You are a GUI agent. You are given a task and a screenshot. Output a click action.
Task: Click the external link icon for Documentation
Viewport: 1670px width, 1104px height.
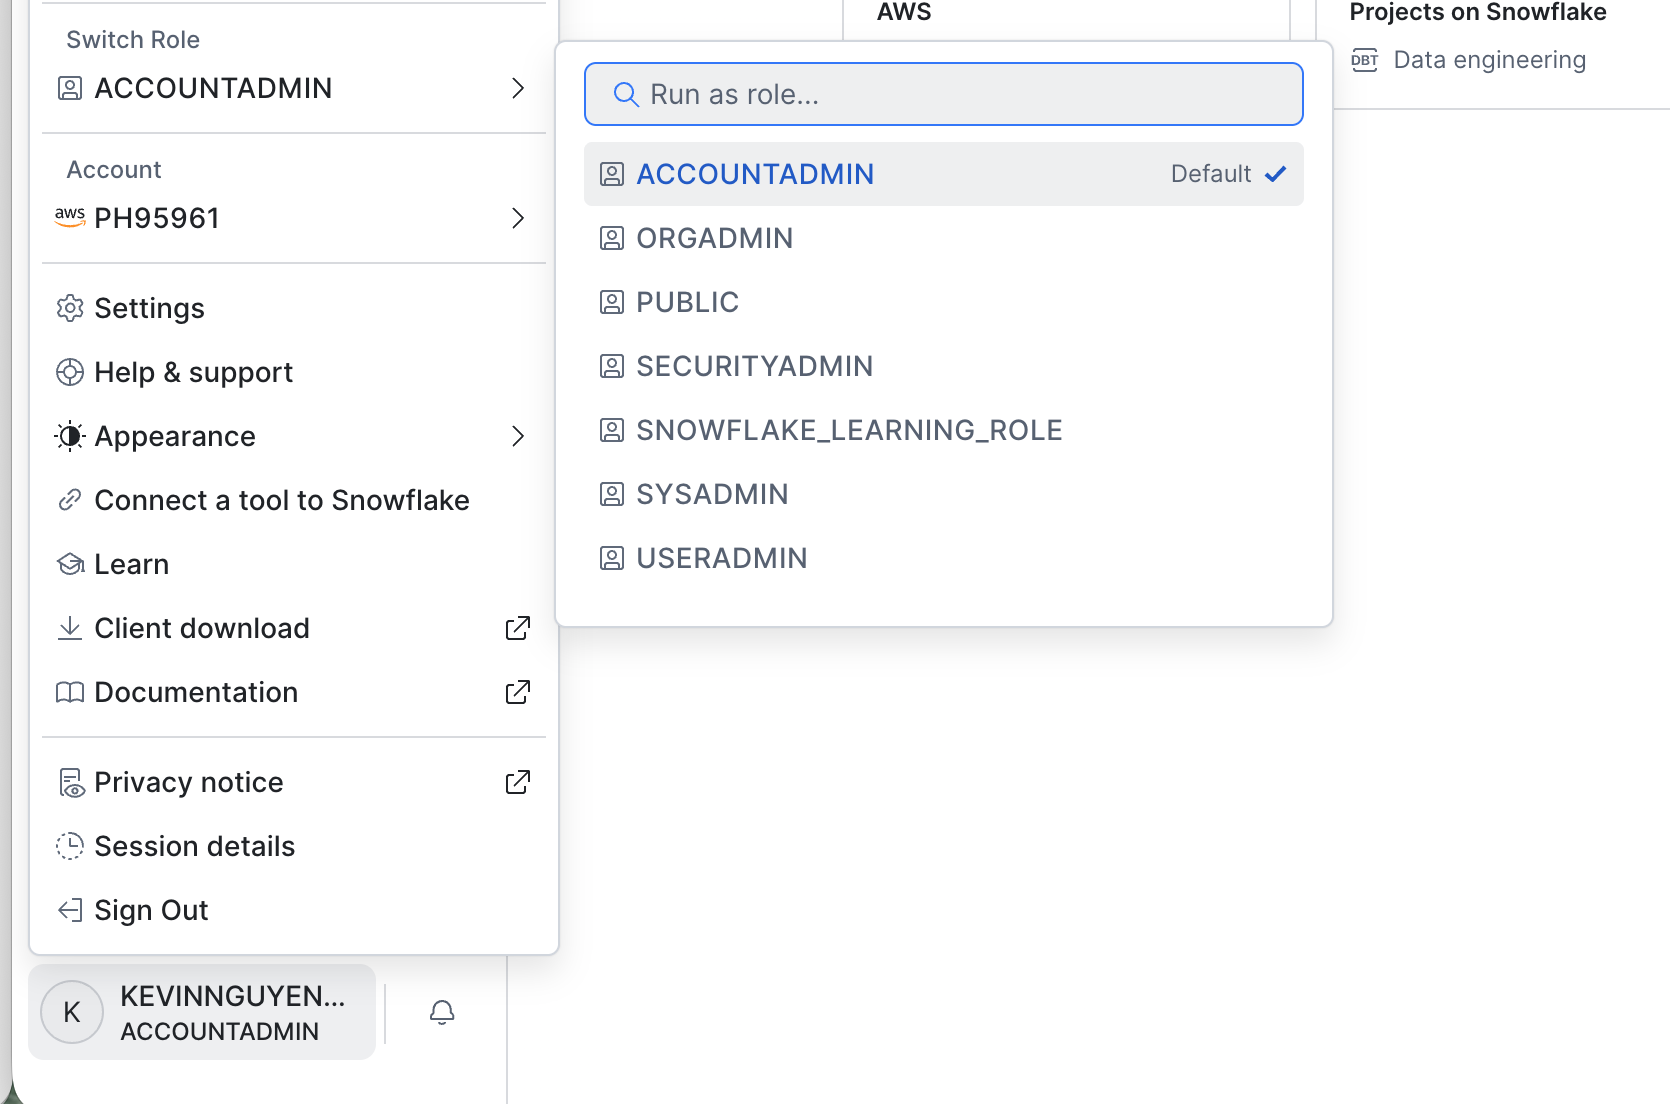click(x=518, y=692)
